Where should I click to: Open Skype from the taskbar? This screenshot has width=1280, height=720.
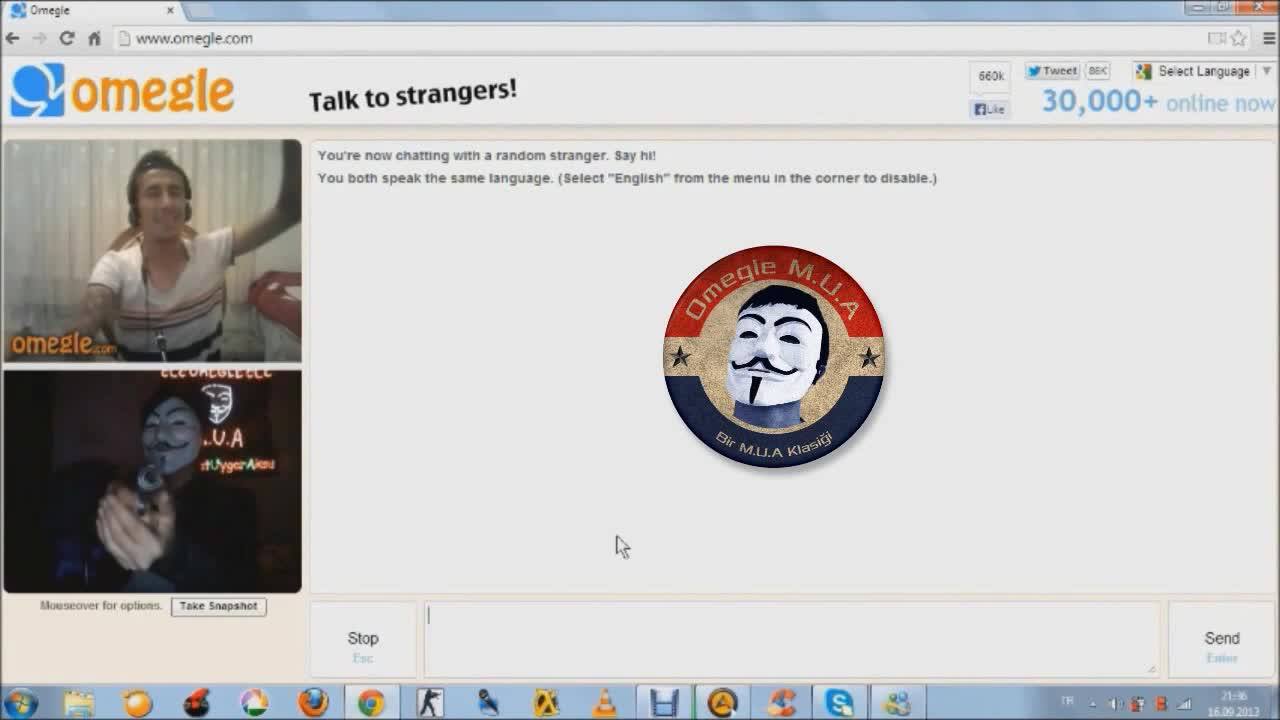(x=839, y=703)
